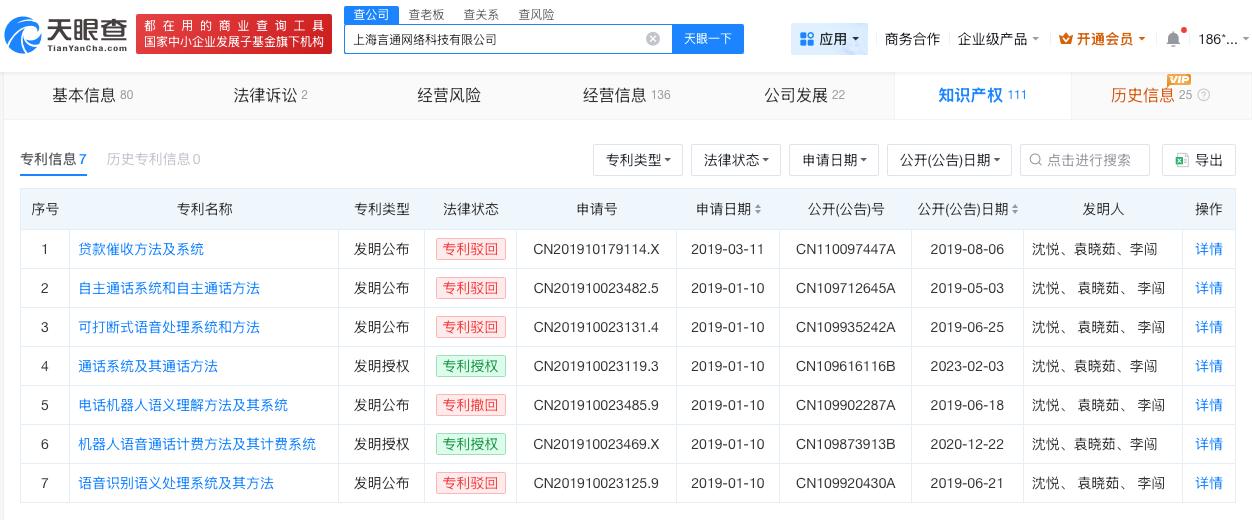Open patent 贷款催收方法及系统

pos(141,249)
